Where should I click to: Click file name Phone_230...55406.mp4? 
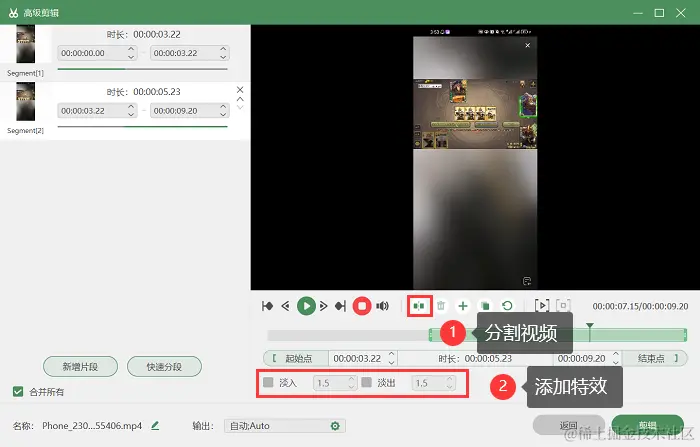click(92, 426)
